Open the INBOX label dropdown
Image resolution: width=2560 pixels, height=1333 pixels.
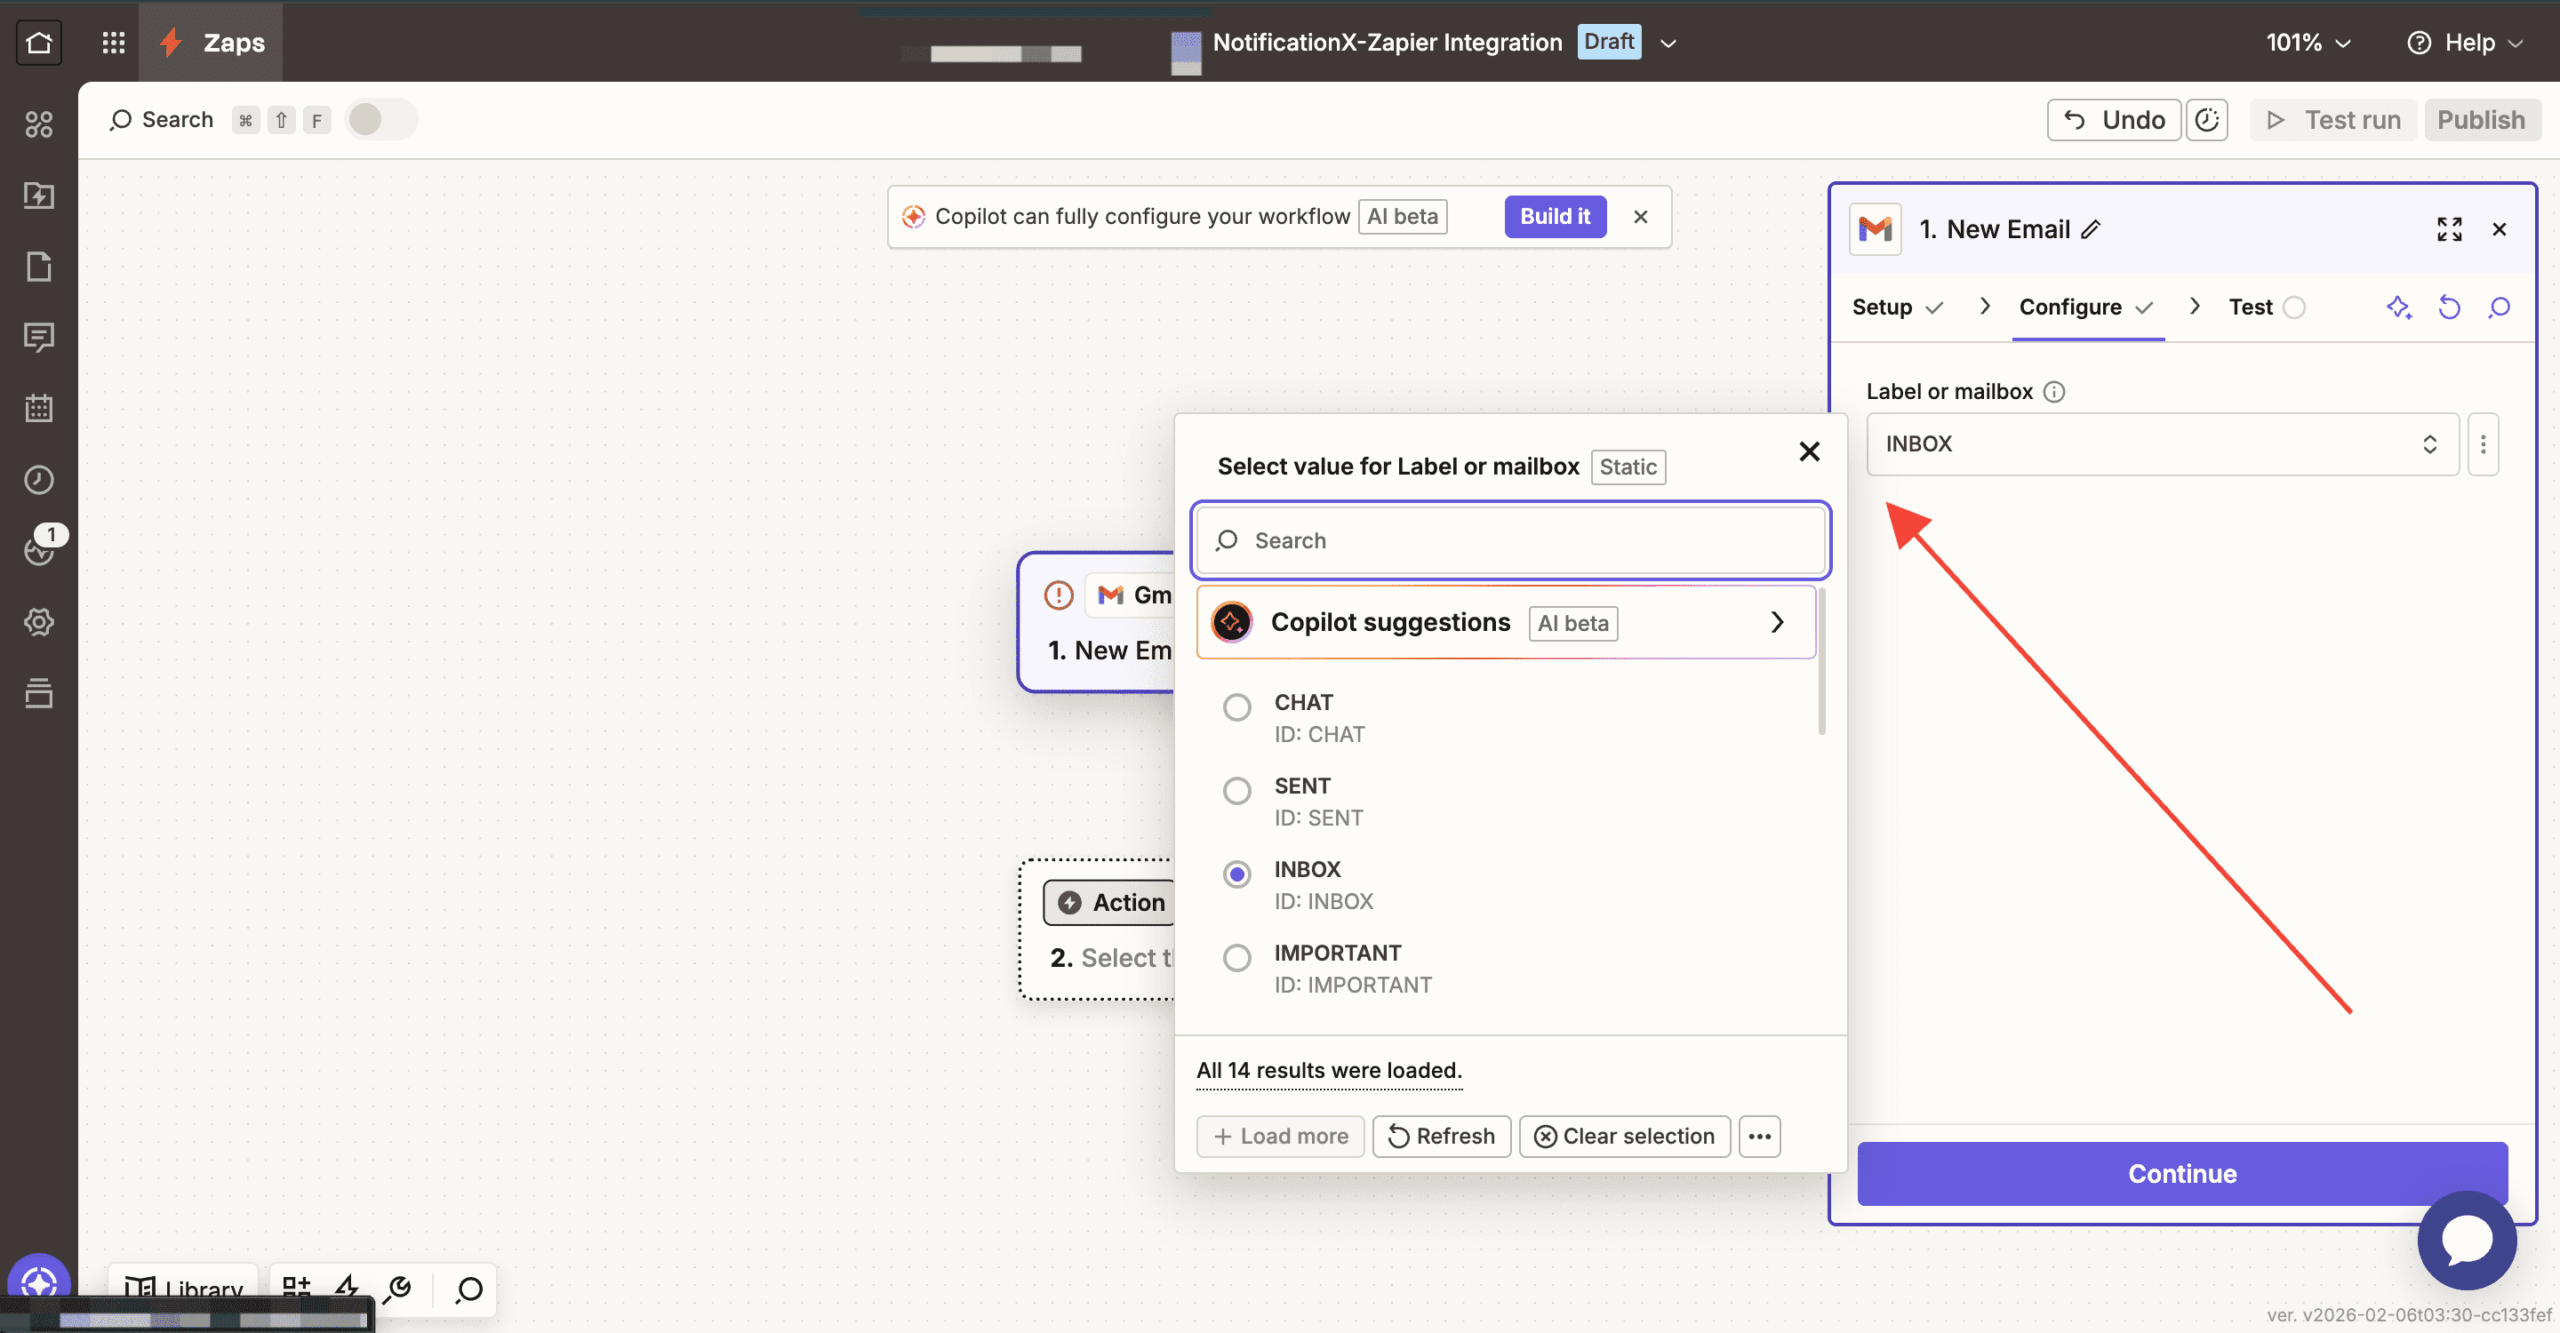click(x=2161, y=444)
